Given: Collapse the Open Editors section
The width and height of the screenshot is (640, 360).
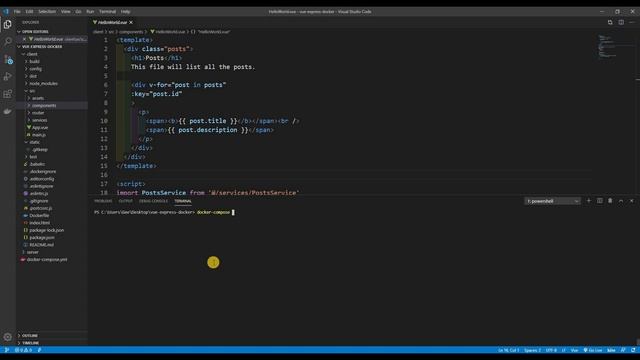Looking at the screenshot, I should click(35, 31).
